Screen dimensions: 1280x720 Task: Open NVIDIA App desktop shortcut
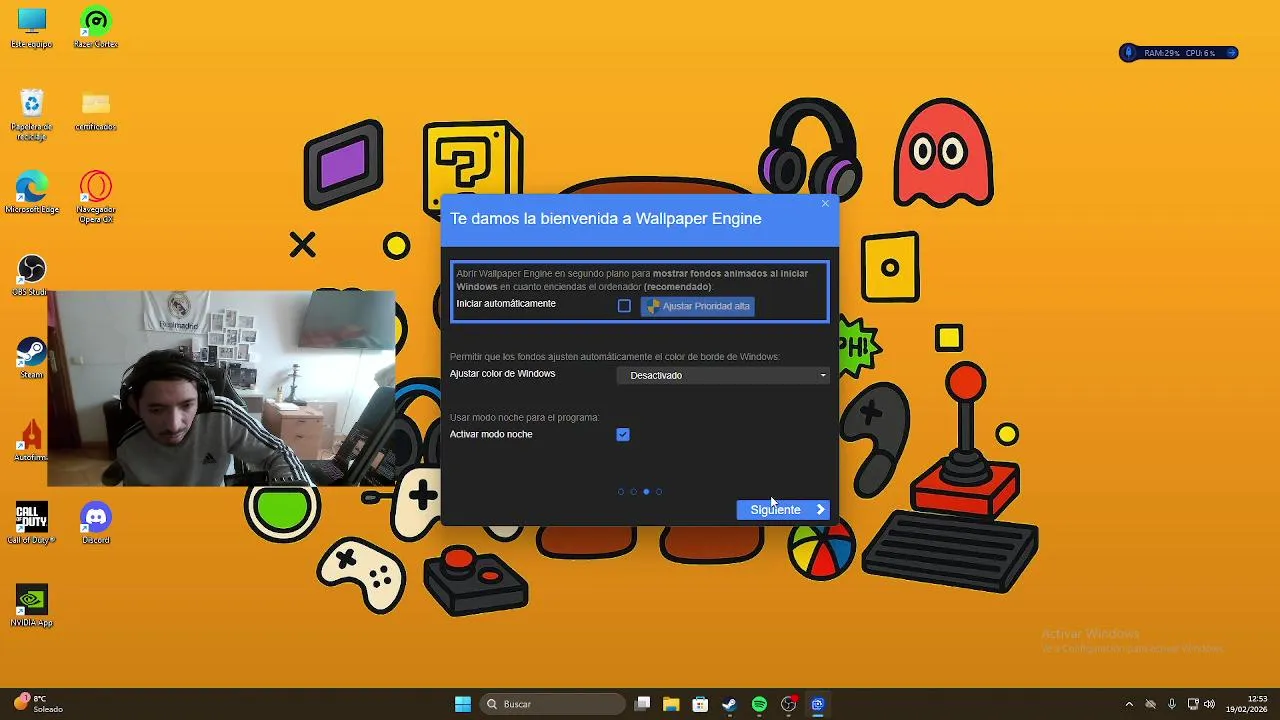[x=31, y=606]
